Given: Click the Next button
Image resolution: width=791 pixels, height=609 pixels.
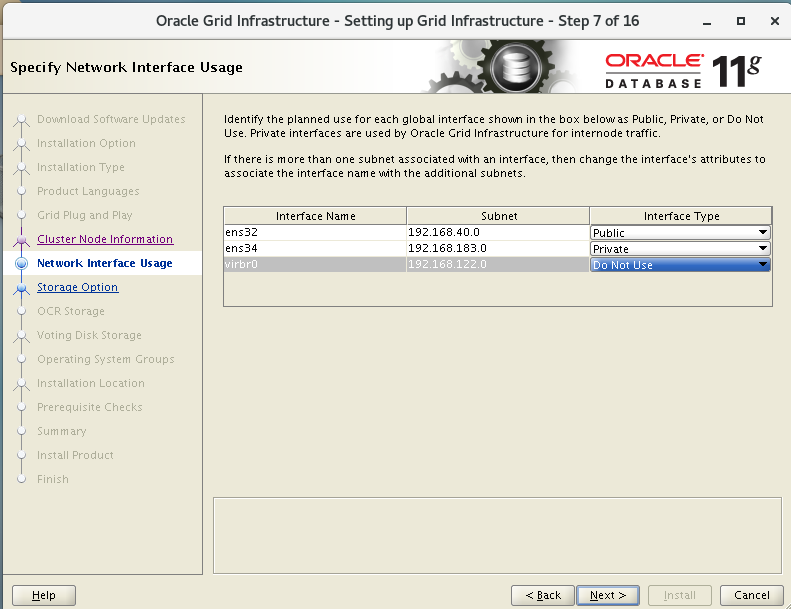Looking at the screenshot, I should pyautogui.click(x=608, y=595).
